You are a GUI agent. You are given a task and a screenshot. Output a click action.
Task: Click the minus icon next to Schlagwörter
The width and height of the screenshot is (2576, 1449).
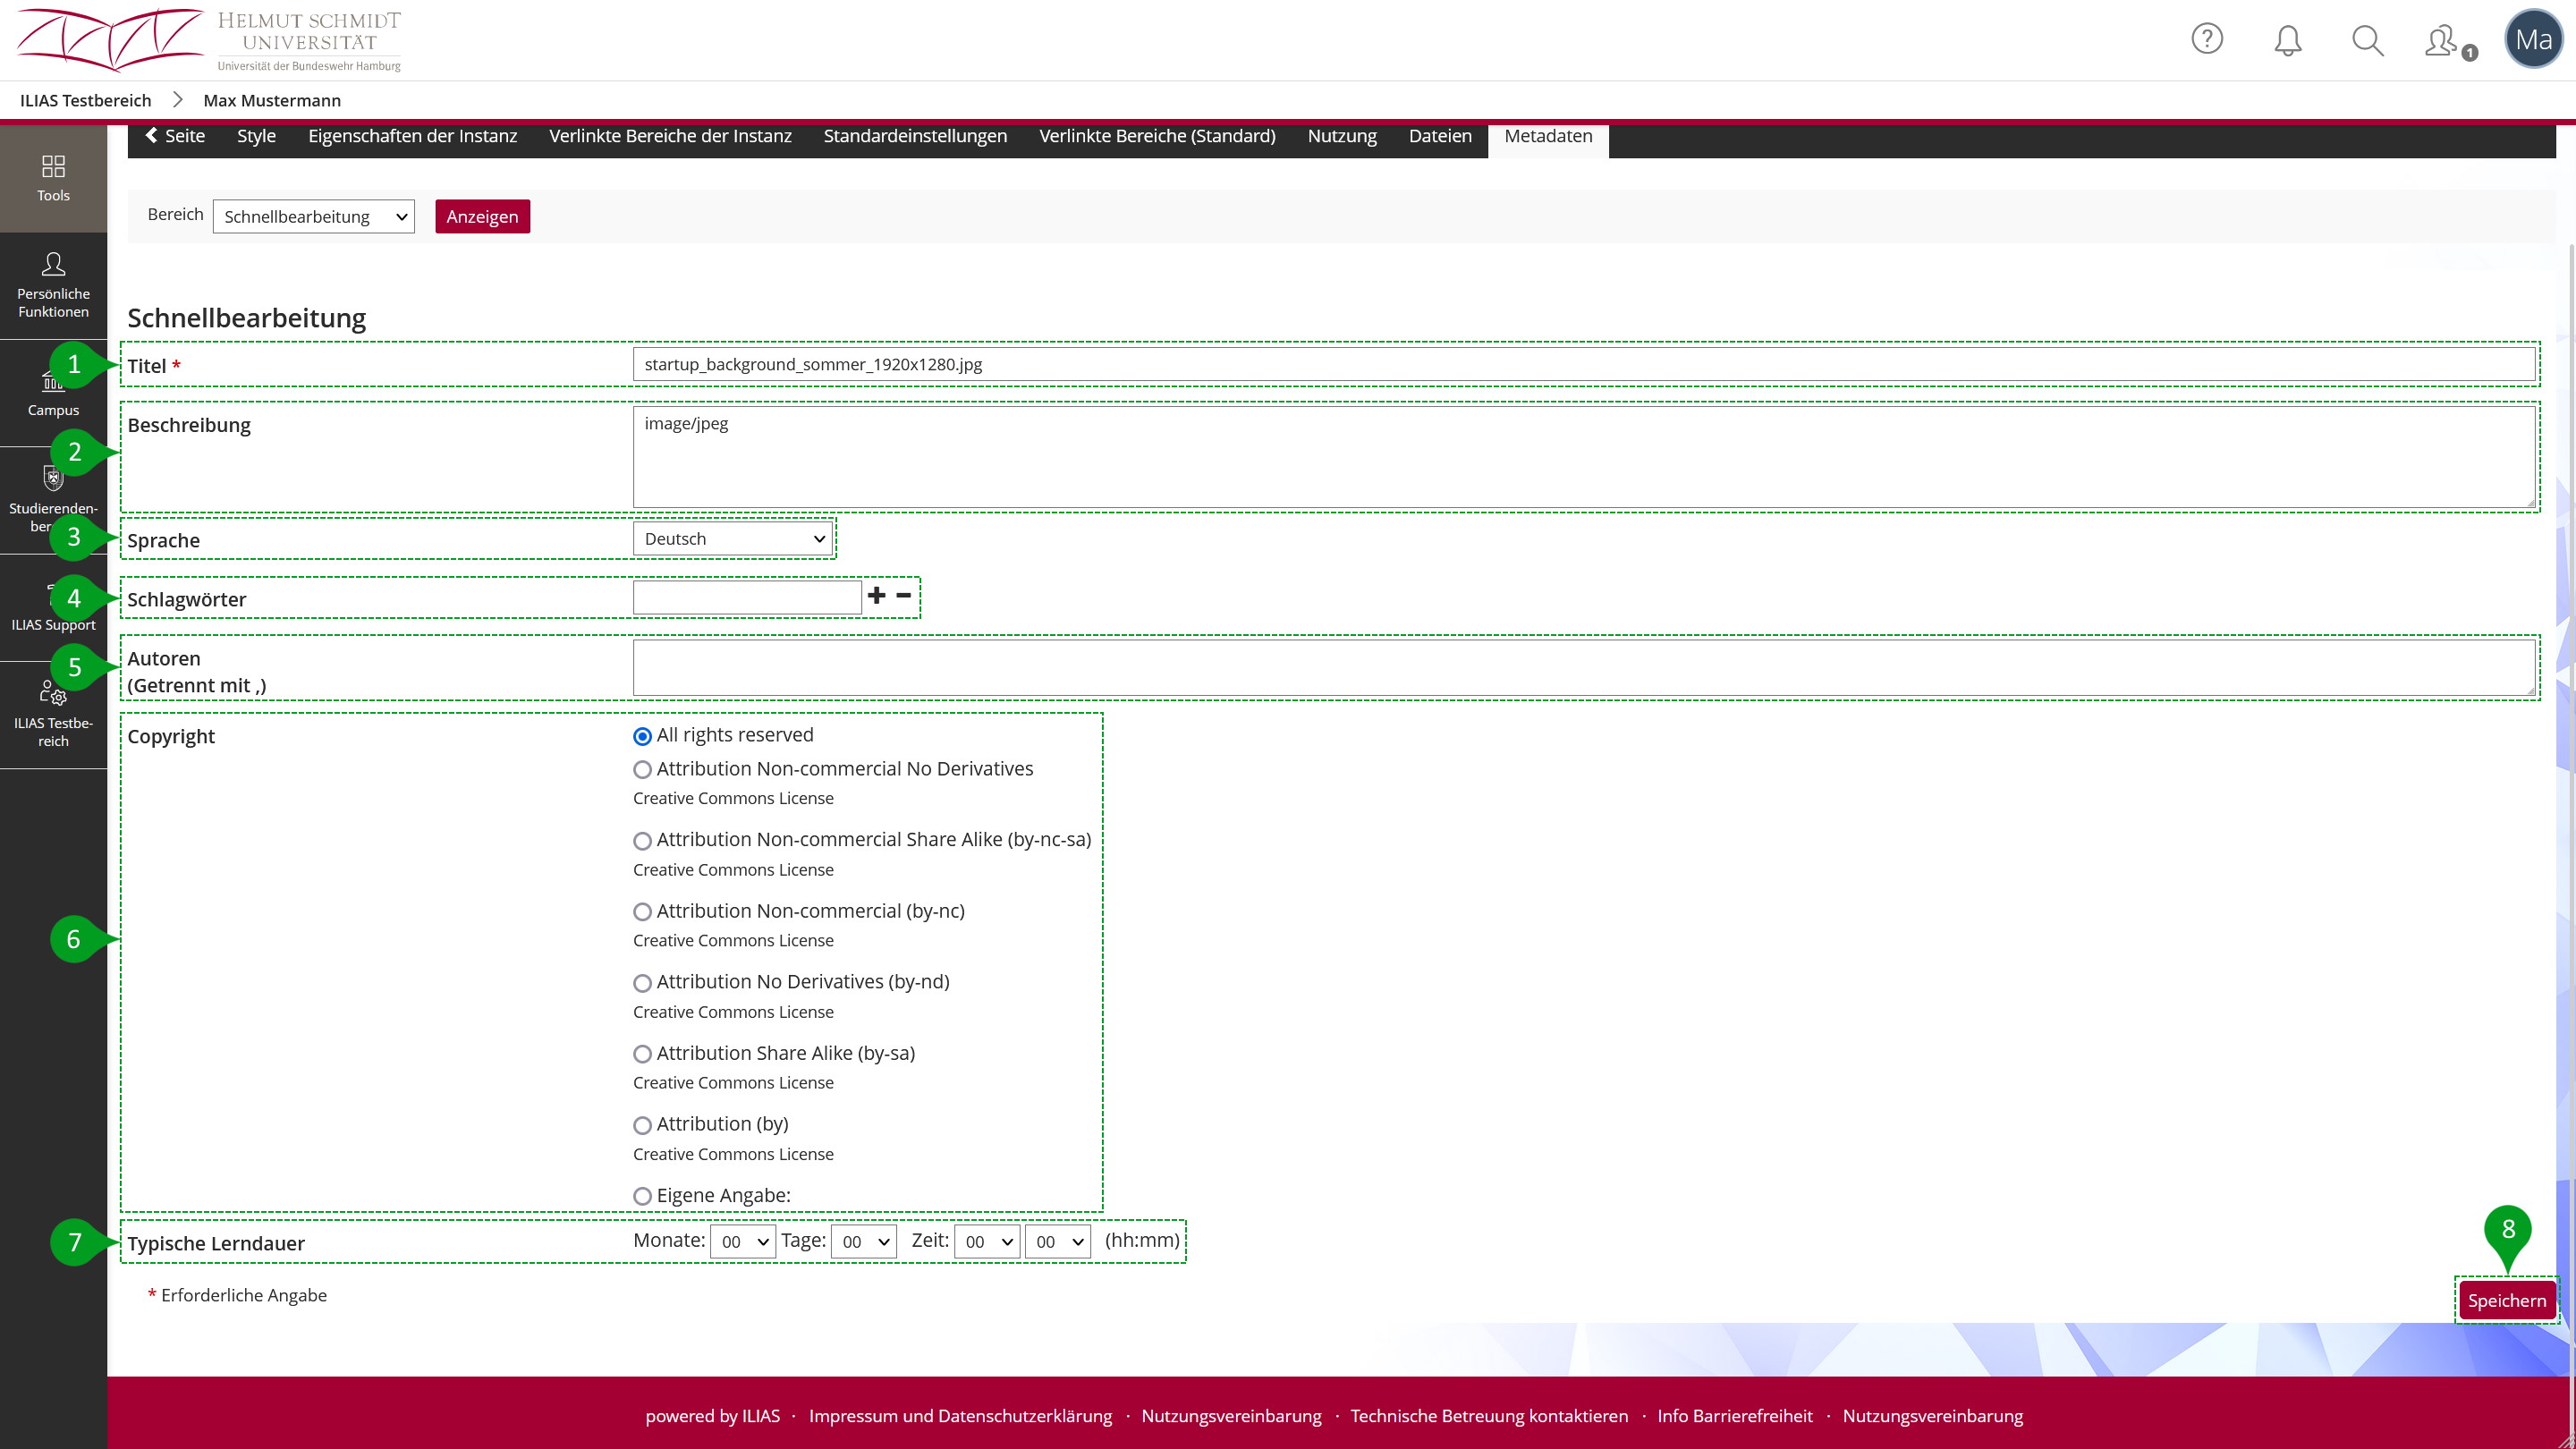tap(904, 595)
